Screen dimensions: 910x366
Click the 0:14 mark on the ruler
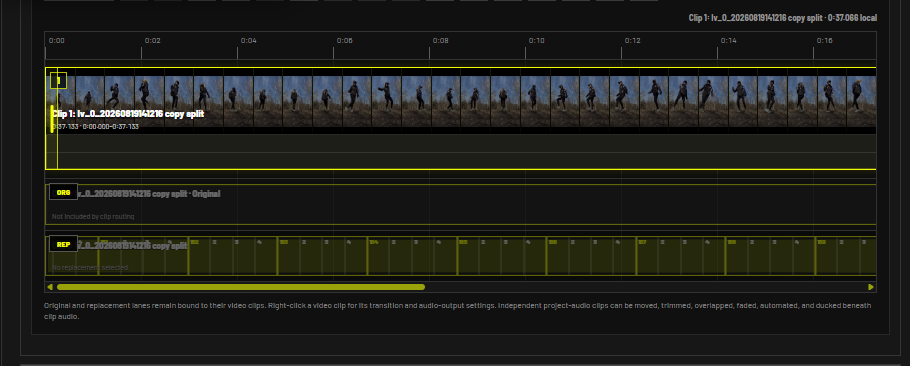(x=728, y=41)
